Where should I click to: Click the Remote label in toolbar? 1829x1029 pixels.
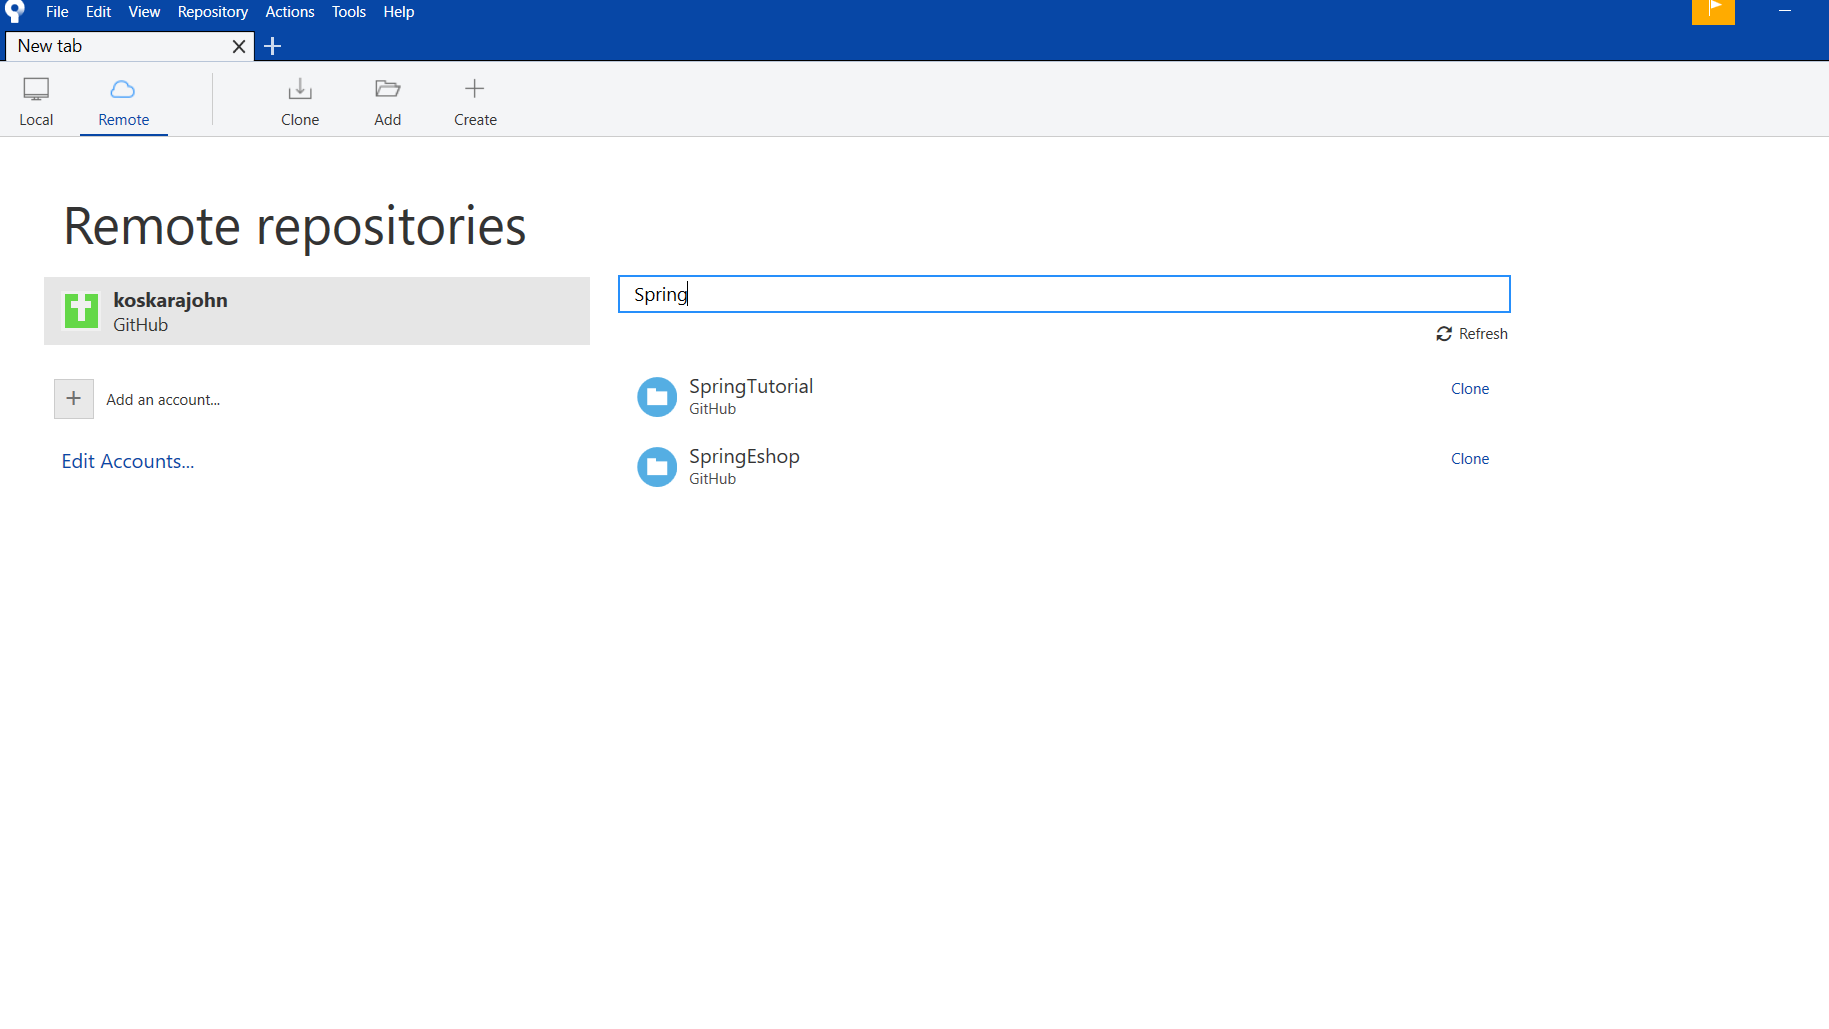pos(124,120)
